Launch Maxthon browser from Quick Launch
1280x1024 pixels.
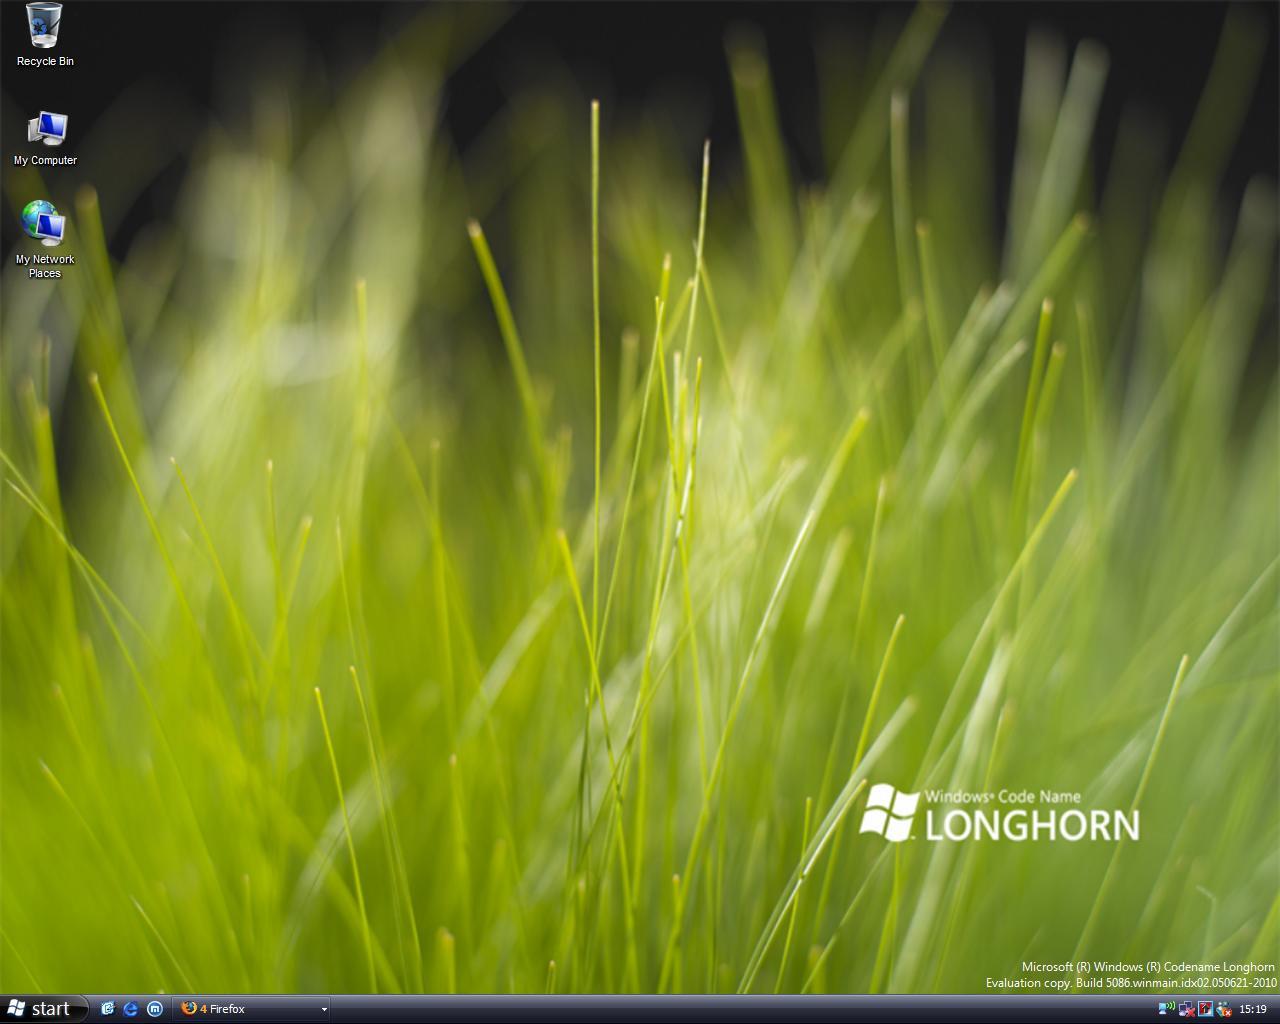[x=155, y=1009]
